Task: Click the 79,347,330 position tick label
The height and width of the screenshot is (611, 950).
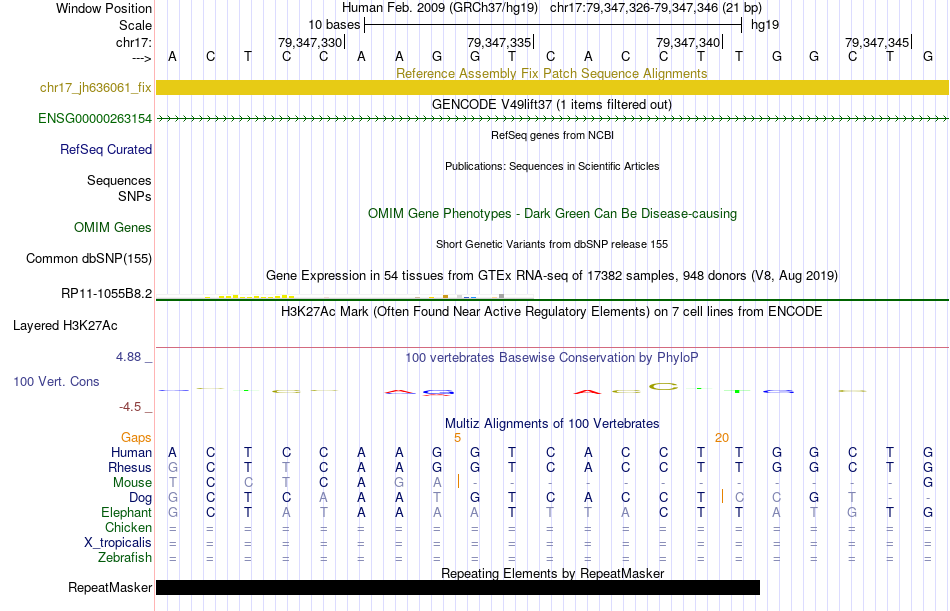Action: coord(310,42)
